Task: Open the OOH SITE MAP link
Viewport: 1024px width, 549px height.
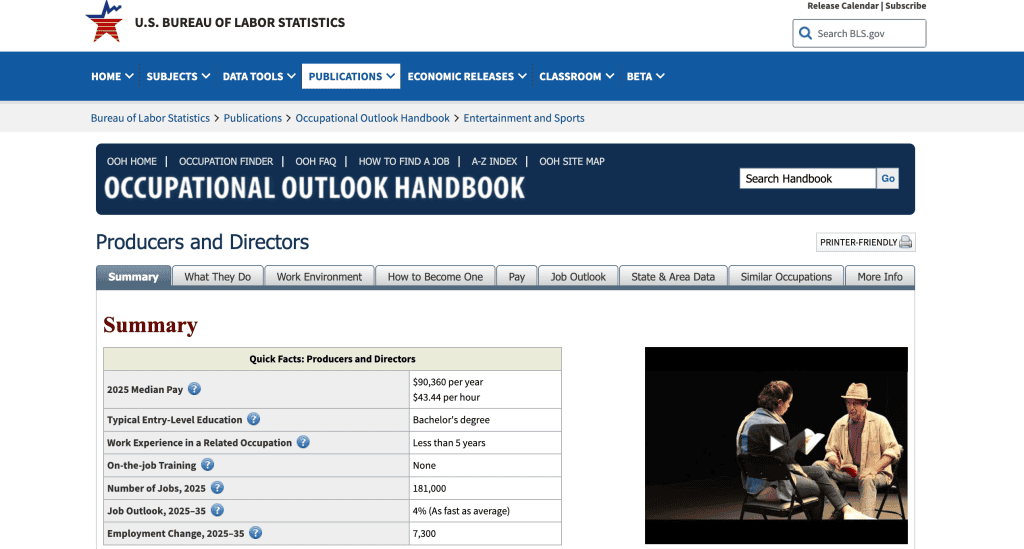Action: 571,161
